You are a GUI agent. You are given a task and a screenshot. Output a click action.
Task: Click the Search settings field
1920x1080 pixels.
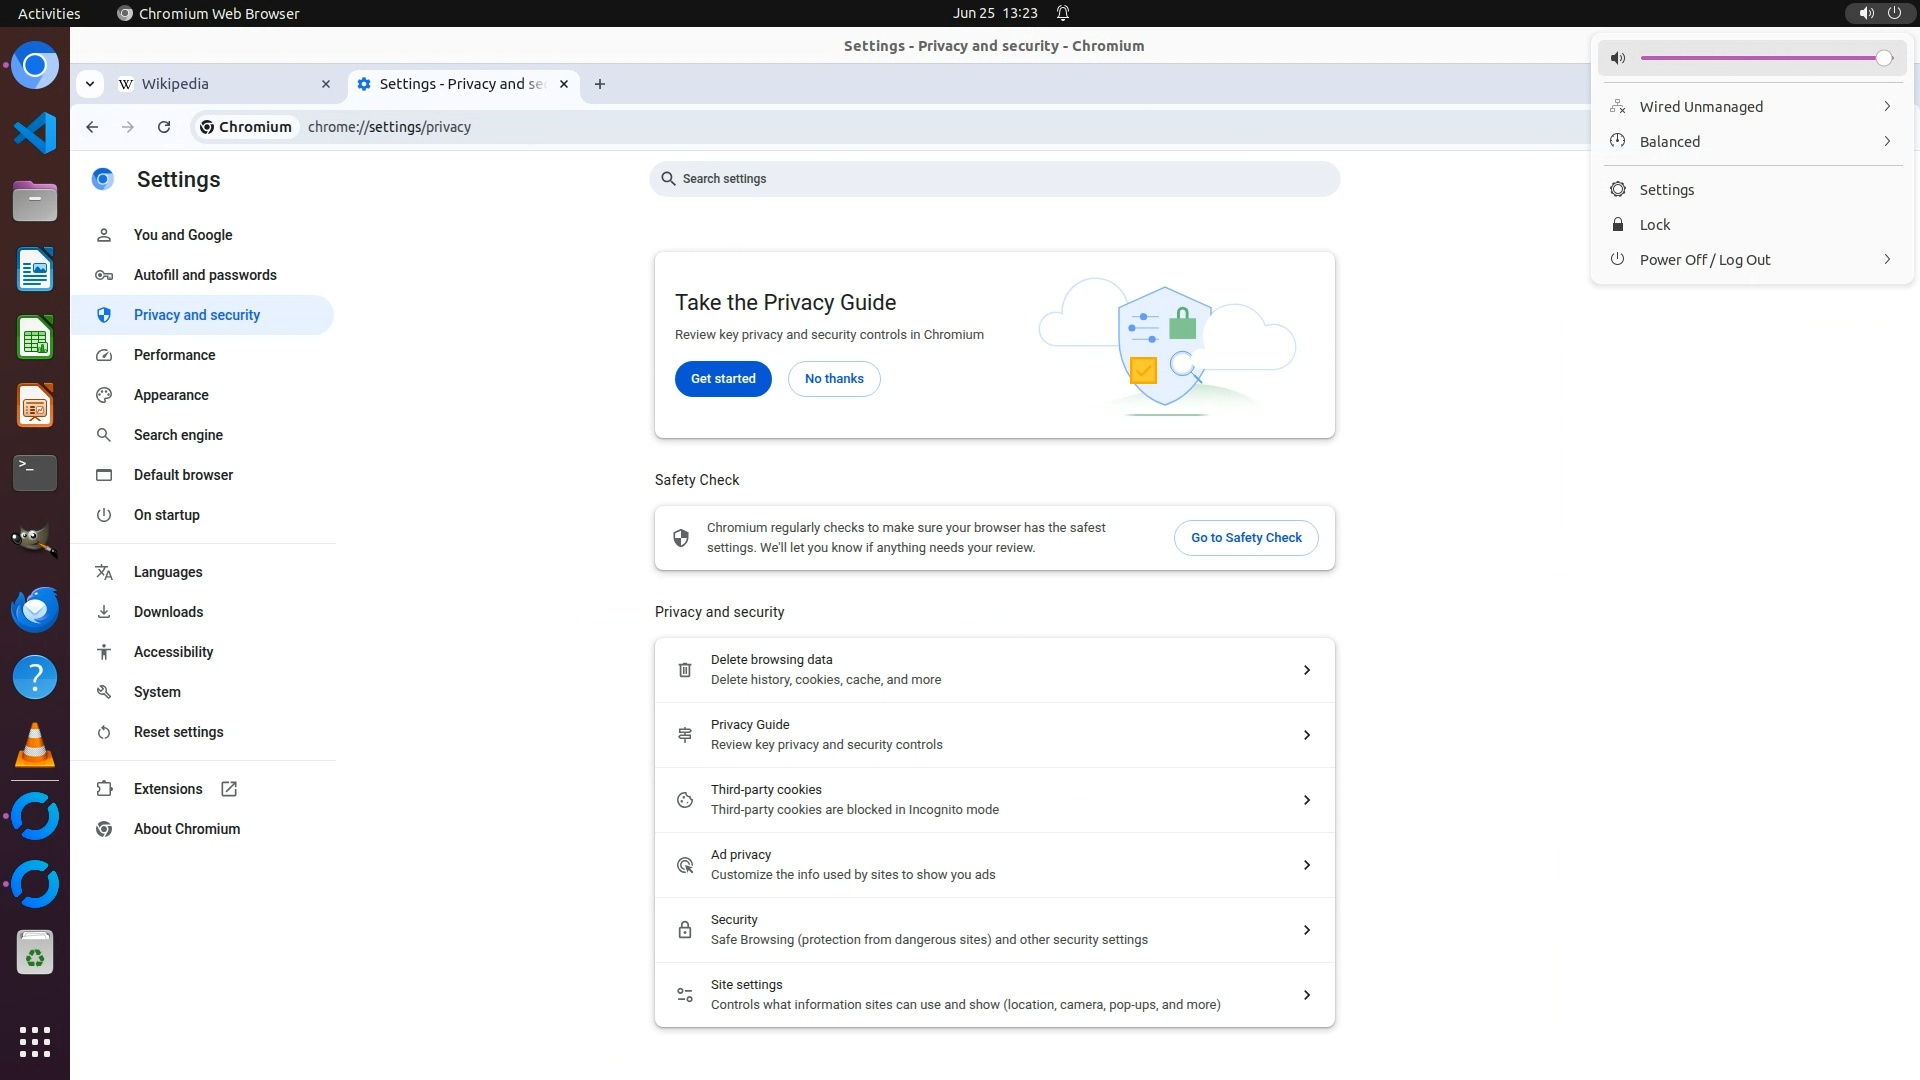pos(994,179)
